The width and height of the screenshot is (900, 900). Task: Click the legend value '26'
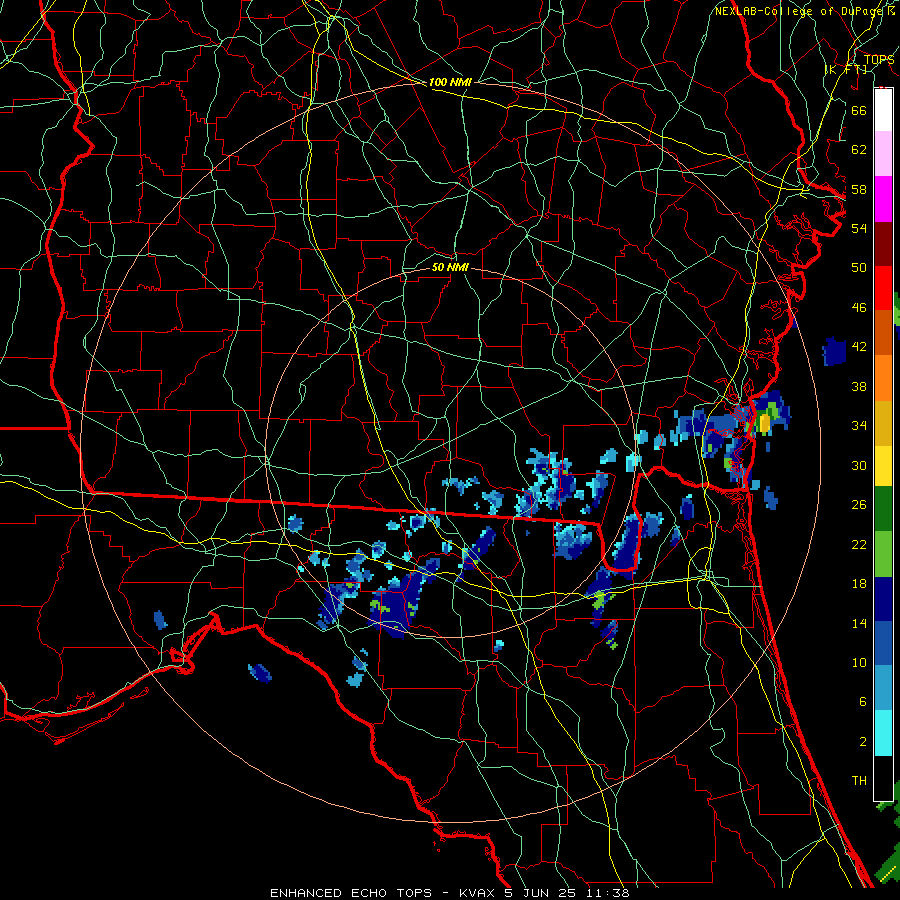(x=859, y=505)
